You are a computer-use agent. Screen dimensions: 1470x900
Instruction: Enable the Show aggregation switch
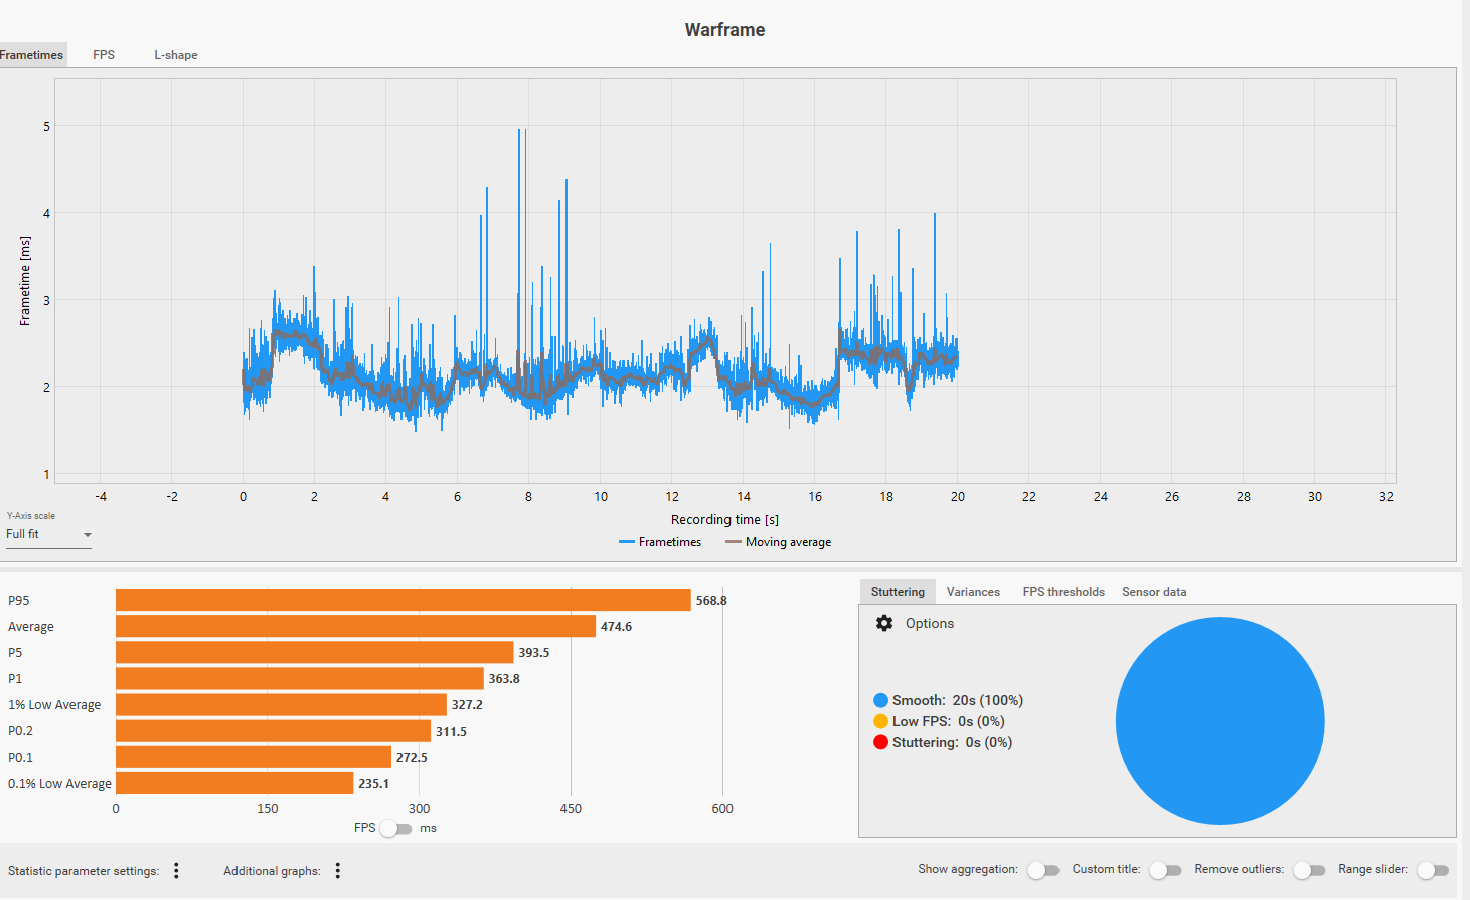(1043, 870)
